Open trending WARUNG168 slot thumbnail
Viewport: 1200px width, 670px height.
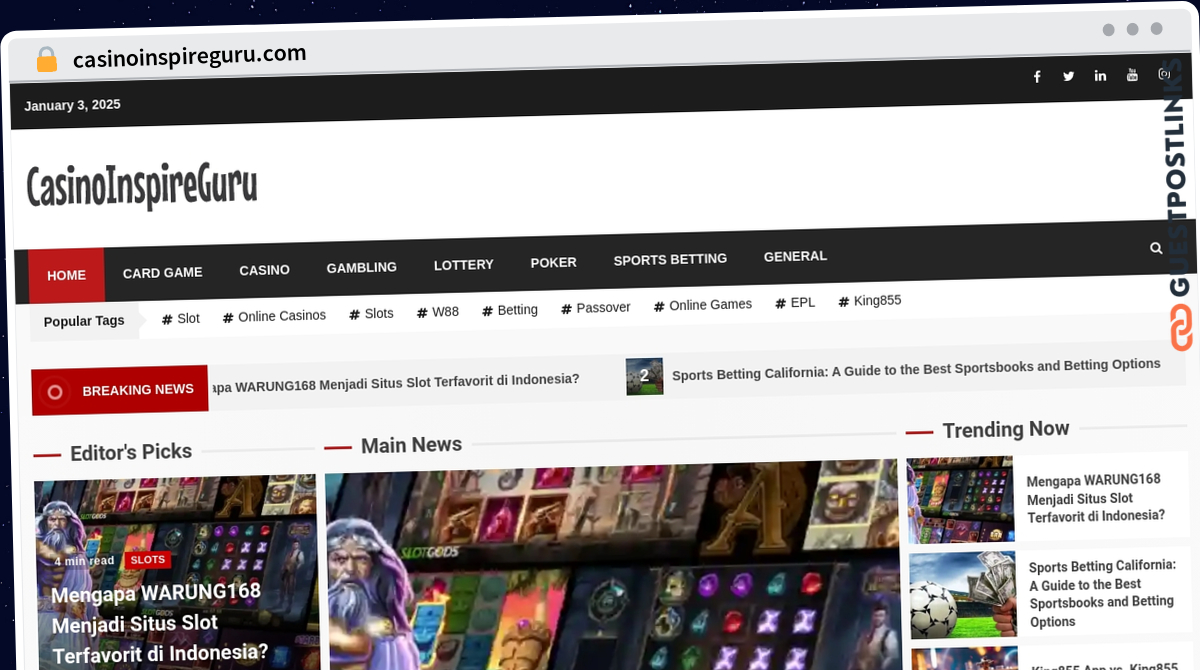(961, 500)
